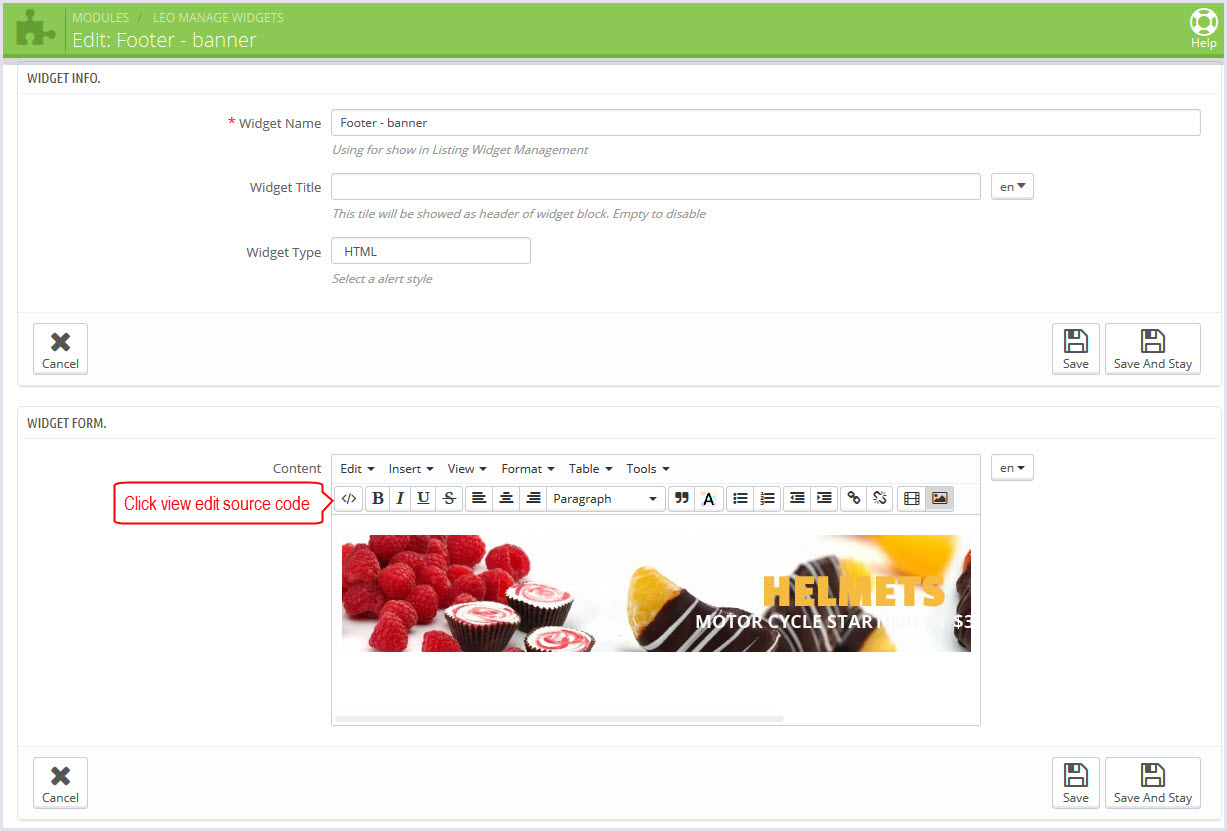1227x831 pixels.
Task: Open Widget Title language dropdown
Action: (x=1012, y=187)
